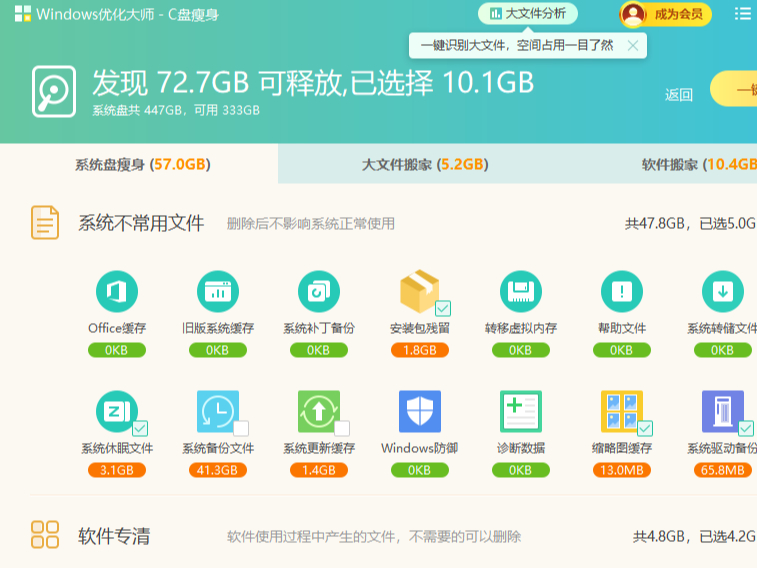Screen dimensions: 757x568
Task: Open the 旧版系统缓存 icon
Action: 218,291
